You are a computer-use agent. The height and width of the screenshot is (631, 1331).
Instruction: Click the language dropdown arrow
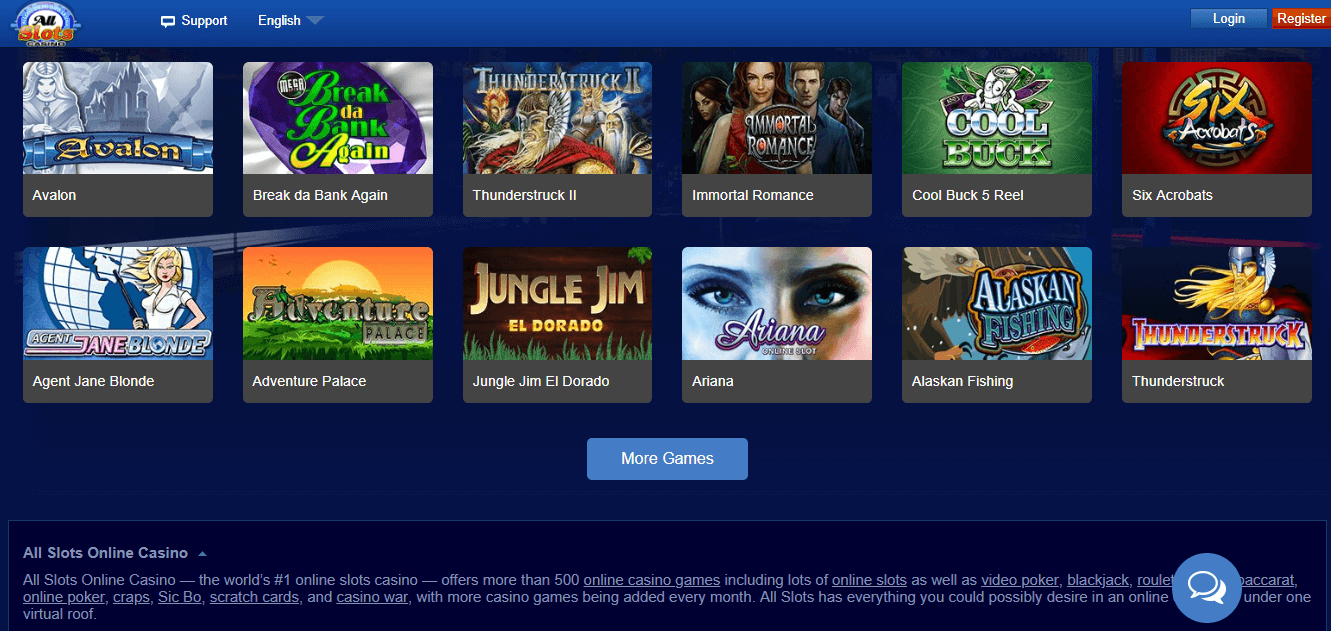[315, 20]
